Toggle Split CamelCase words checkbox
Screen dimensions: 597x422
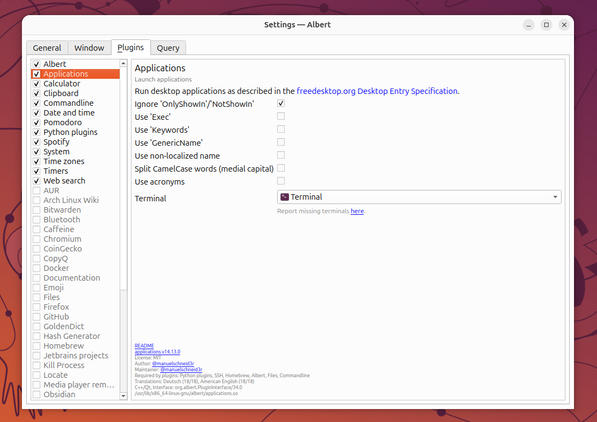tap(281, 168)
